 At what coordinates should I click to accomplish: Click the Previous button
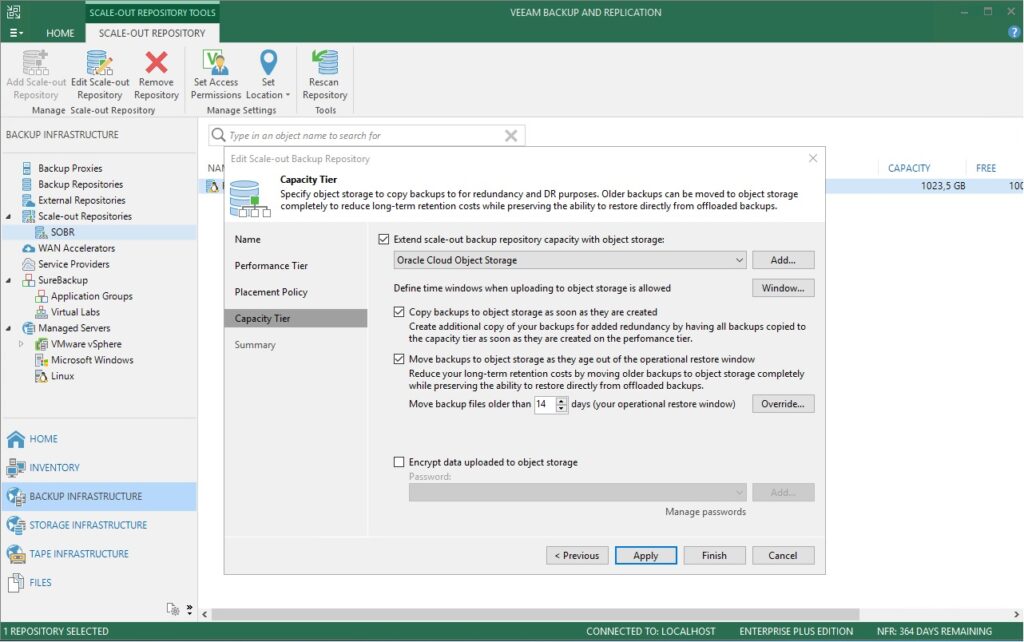[x=577, y=555]
